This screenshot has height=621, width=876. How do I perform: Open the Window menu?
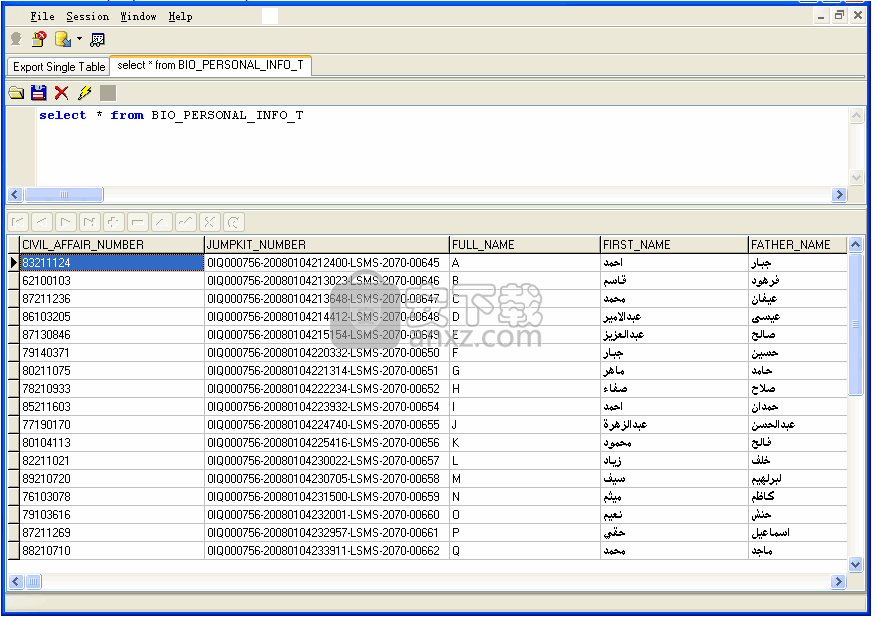[x=139, y=17]
